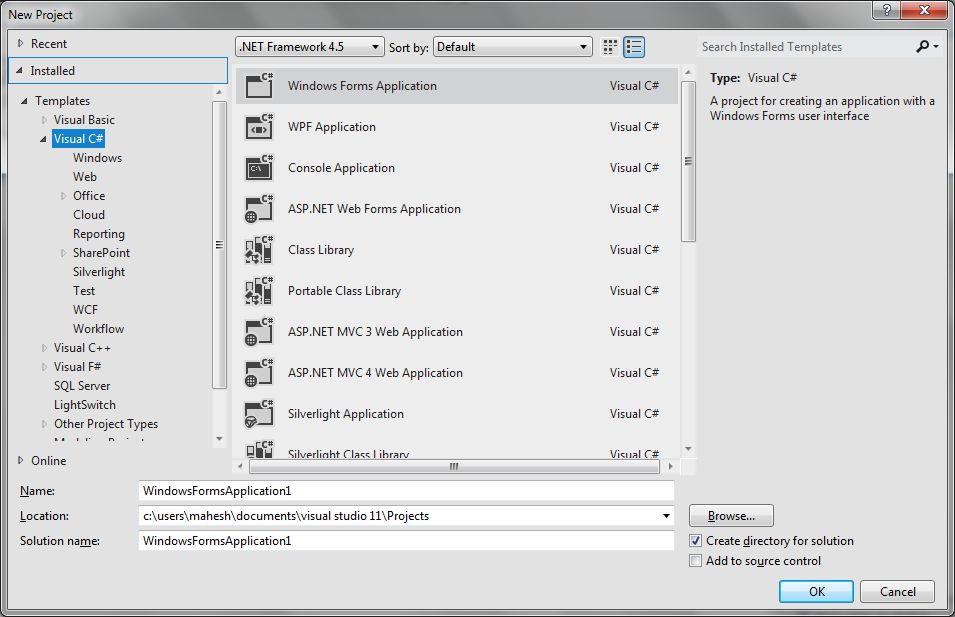
Task: Collapse the Visual C# node arrow
Action: coord(43,139)
